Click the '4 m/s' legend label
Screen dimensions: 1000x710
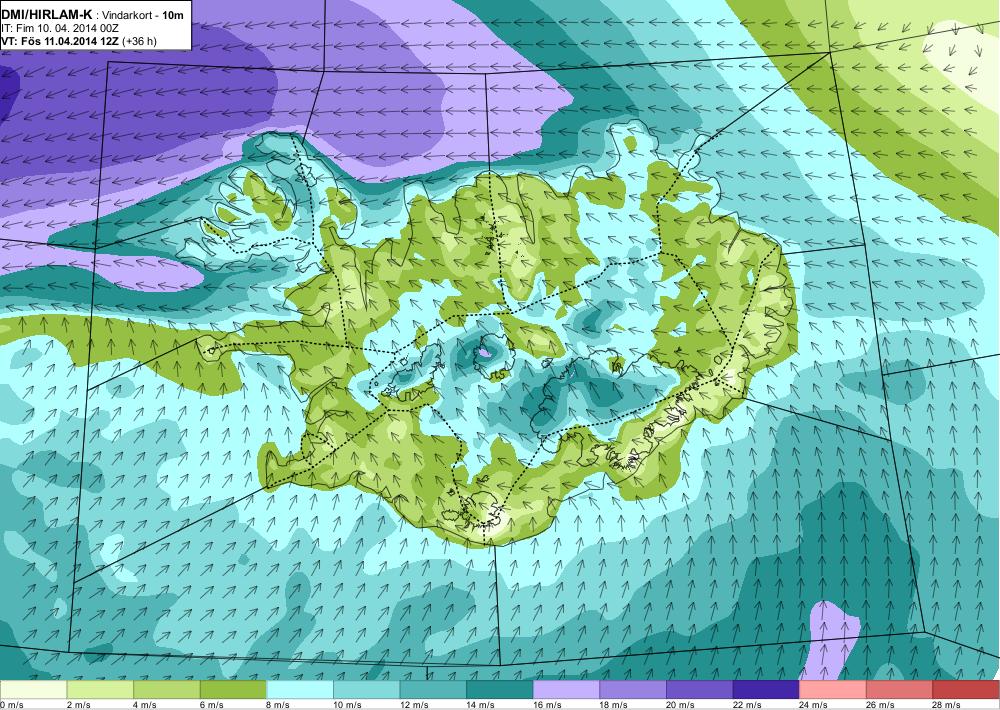(145, 704)
